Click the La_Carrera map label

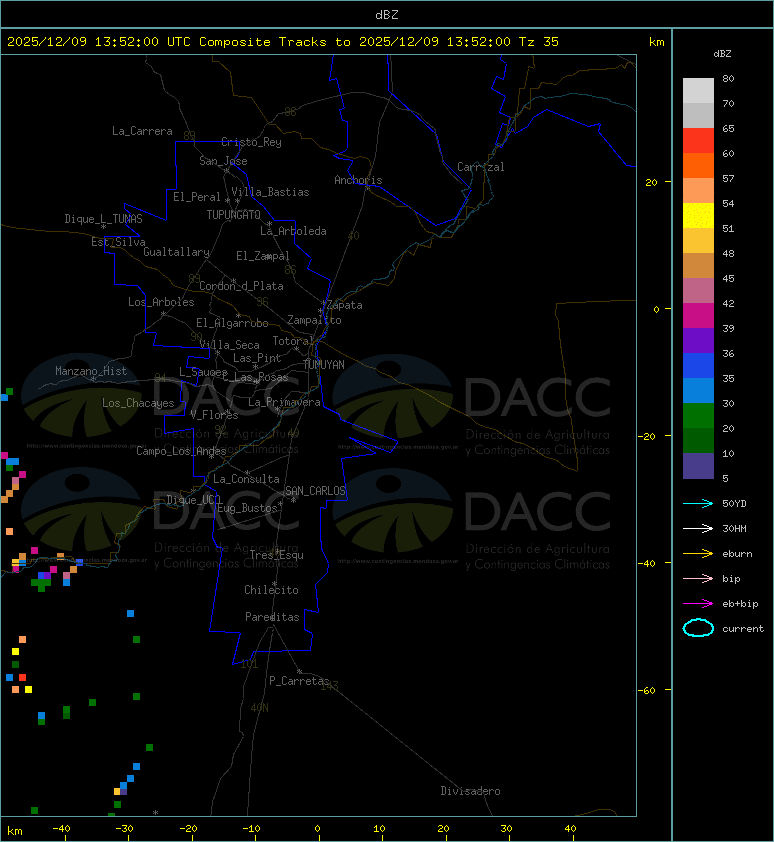[142, 131]
